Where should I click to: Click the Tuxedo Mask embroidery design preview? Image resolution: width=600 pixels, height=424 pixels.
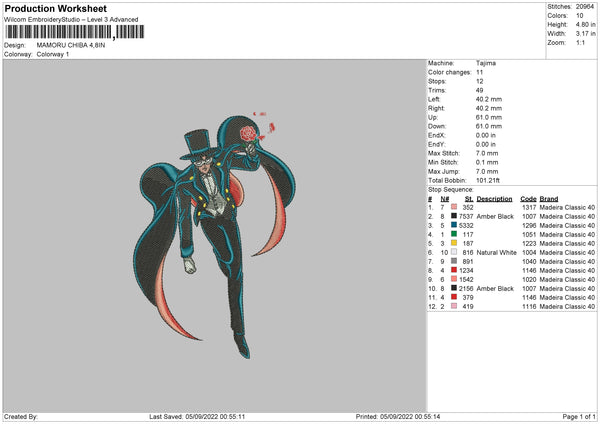[x=214, y=235]
